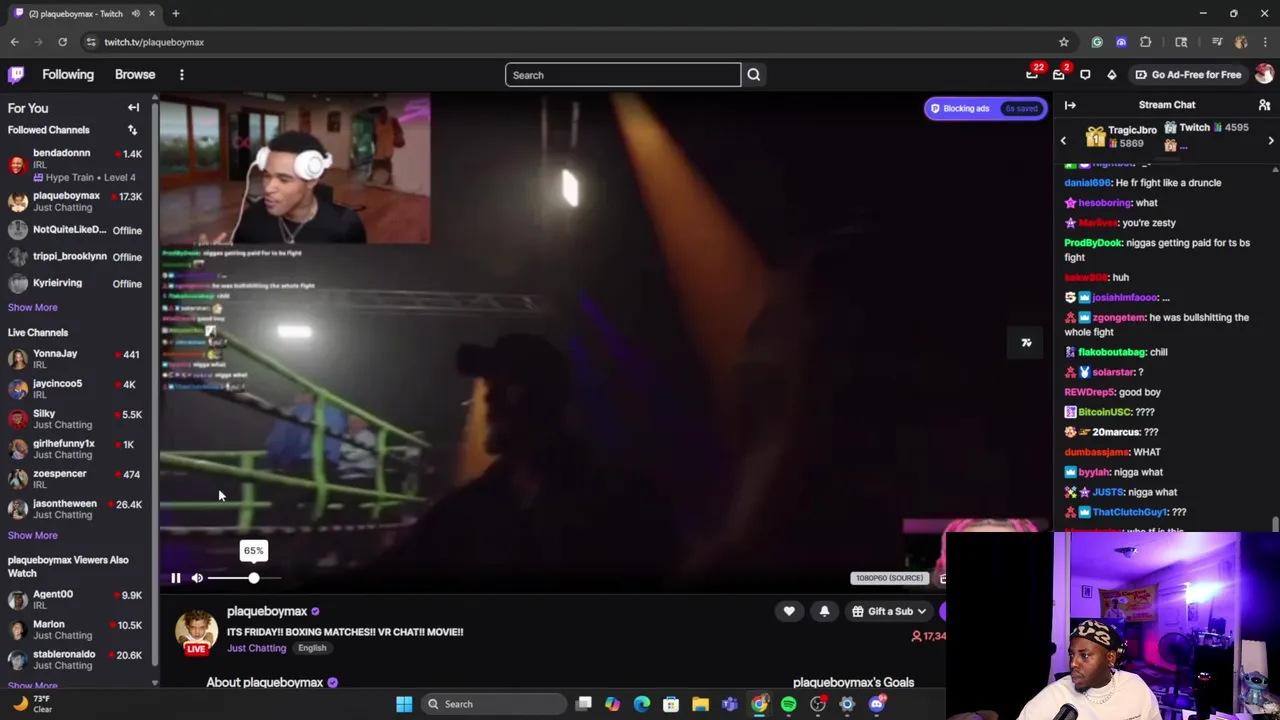Collapse Stream Chat with the arrow icon
Screen dimensions: 1280x720
click(1070, 105)
